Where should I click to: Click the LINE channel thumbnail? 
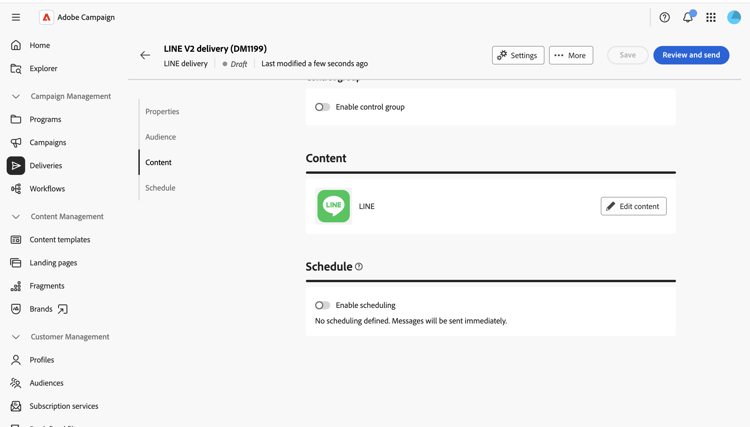pos(333,206)
